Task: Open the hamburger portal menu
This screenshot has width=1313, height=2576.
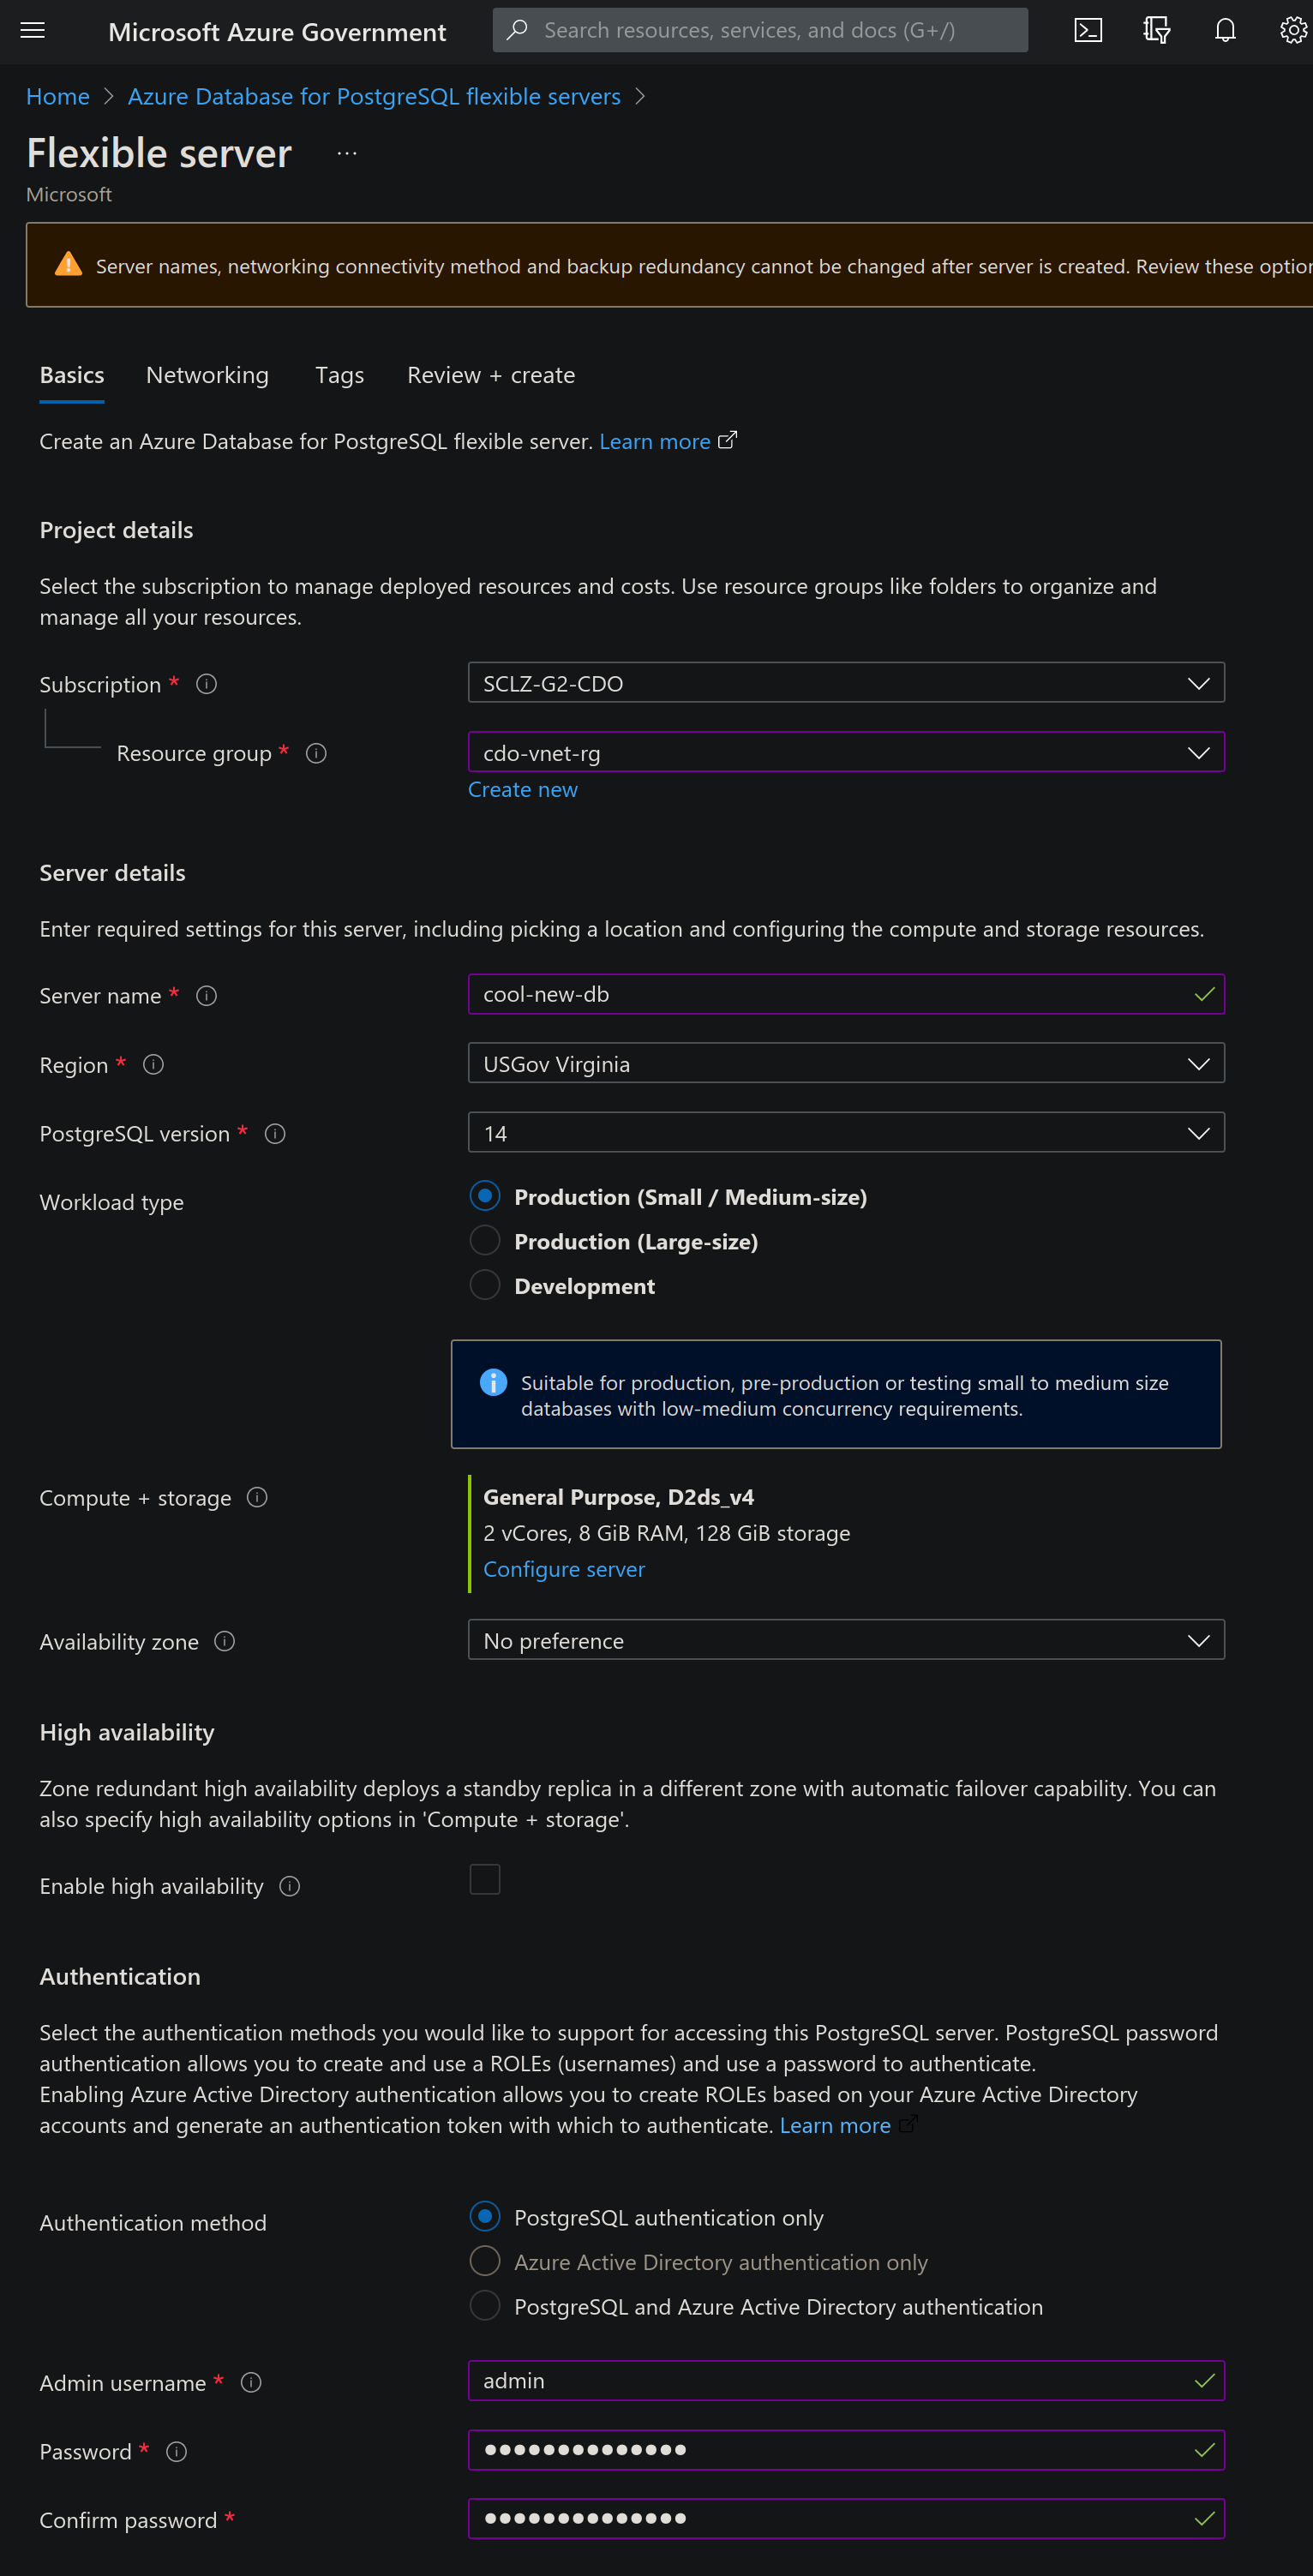Action: click(33, 30)
